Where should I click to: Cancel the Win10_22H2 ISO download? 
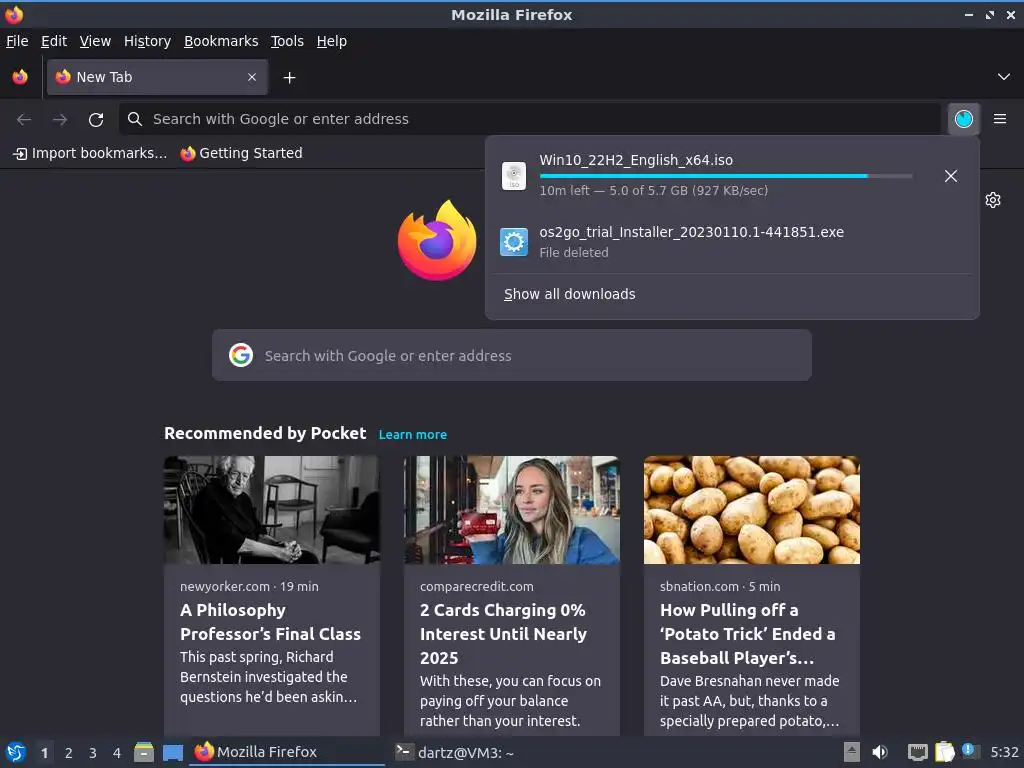point(950,176)
